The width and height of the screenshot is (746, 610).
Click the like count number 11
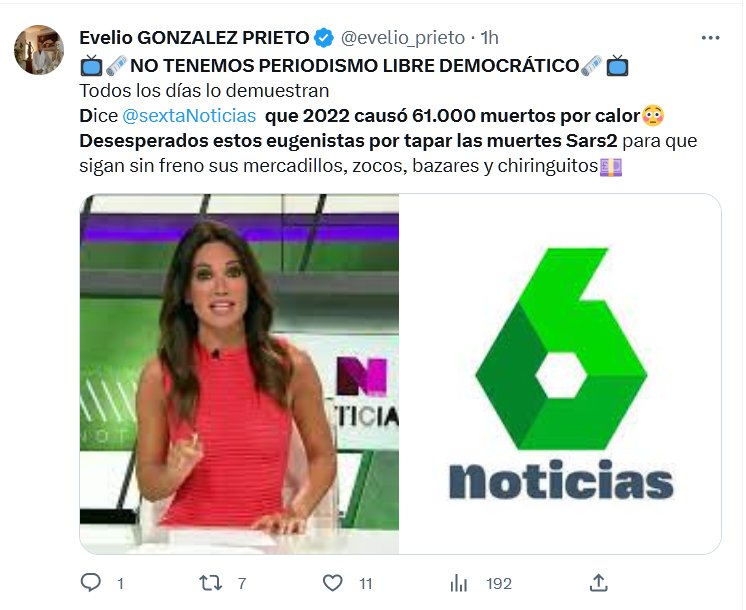pos(365,584)
